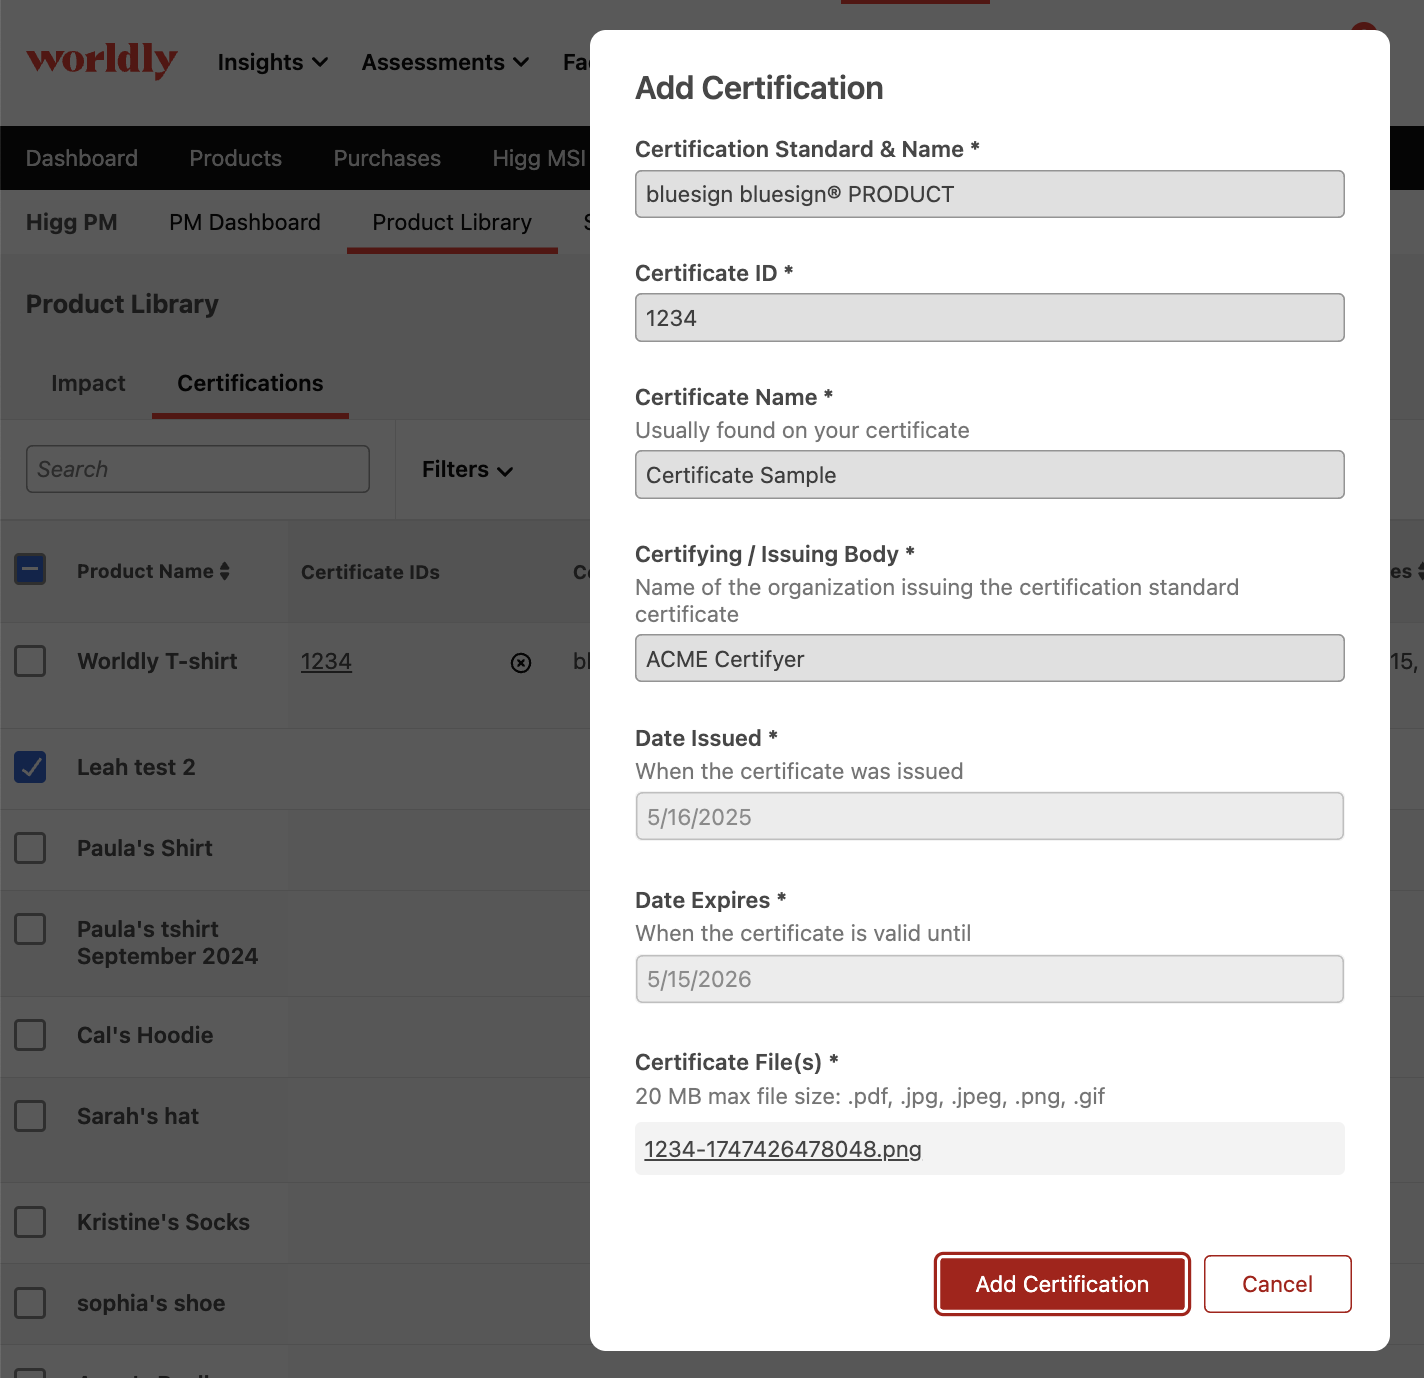Click Paula's tshirt September 2024 name

tap(167, 943)
